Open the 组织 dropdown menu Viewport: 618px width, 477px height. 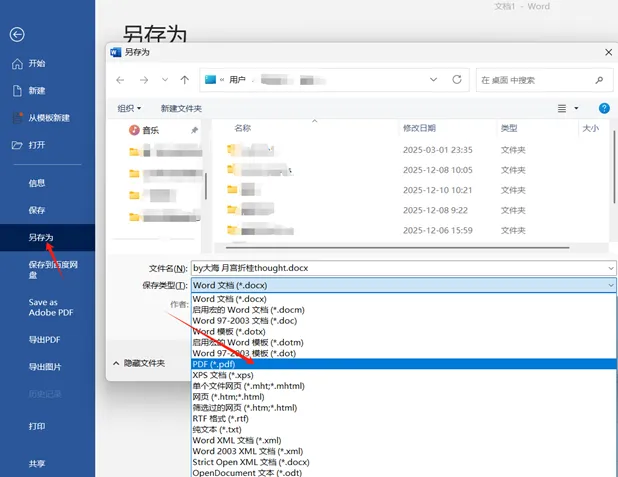click(129, 108)
